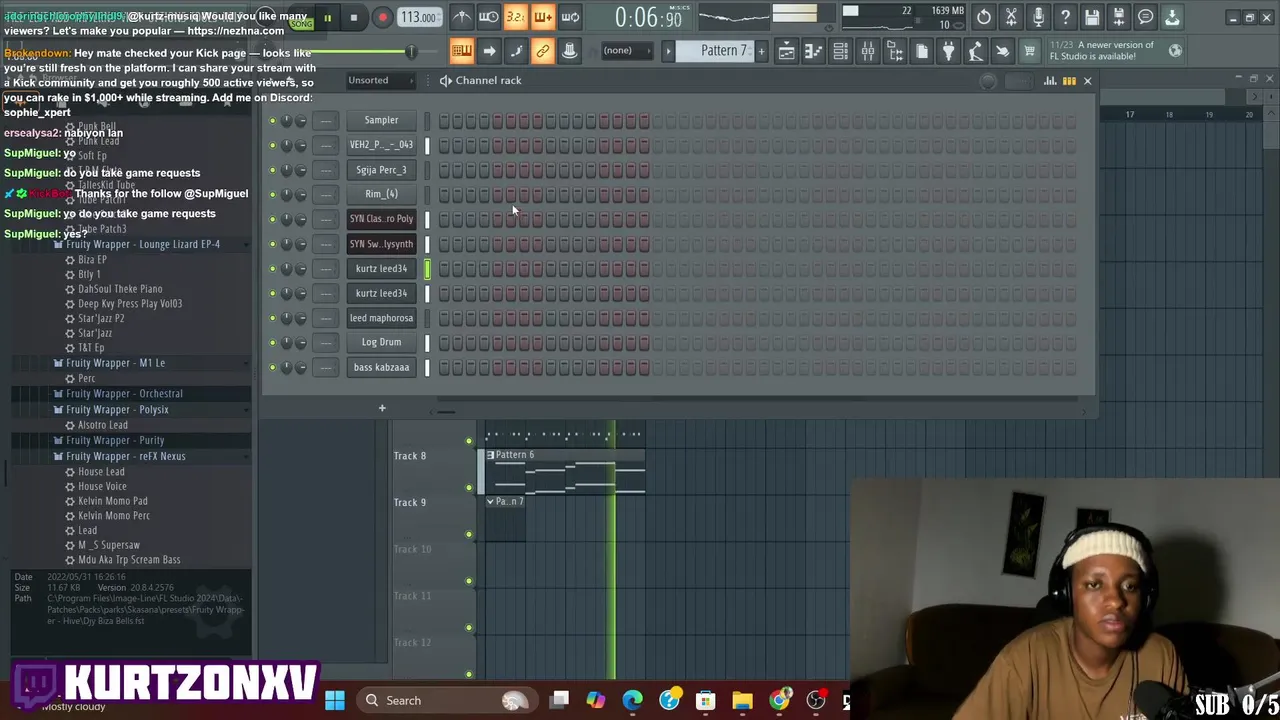The height and width of the screenshot is (720, 1280).
Task: Click the Track 9 label in playlist
Action: (x=410, y=502)
